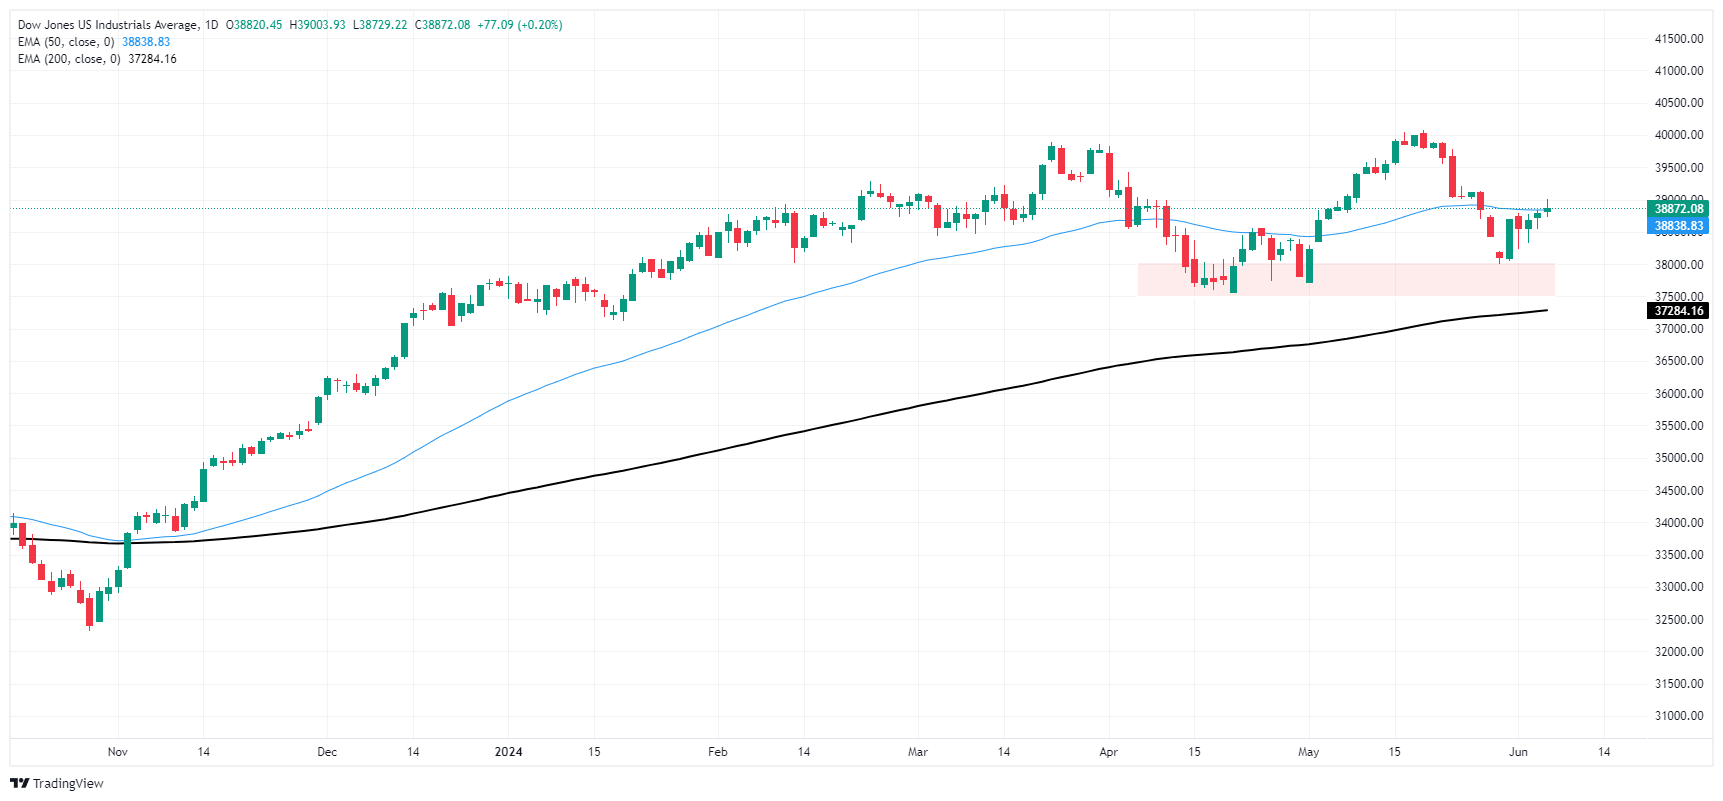Viewport: 1723px width, 801px height.
Task: Select the EMA (200, close, 0) legend label
Action: coord(69,59)
